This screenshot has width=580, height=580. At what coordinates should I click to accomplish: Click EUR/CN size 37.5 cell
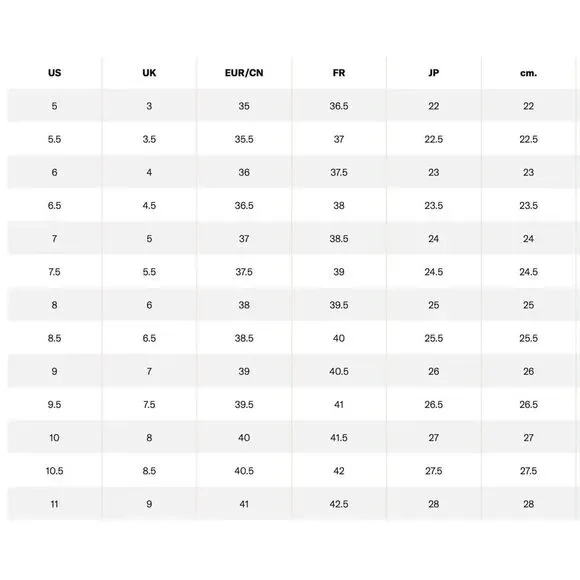click(244, 272)
